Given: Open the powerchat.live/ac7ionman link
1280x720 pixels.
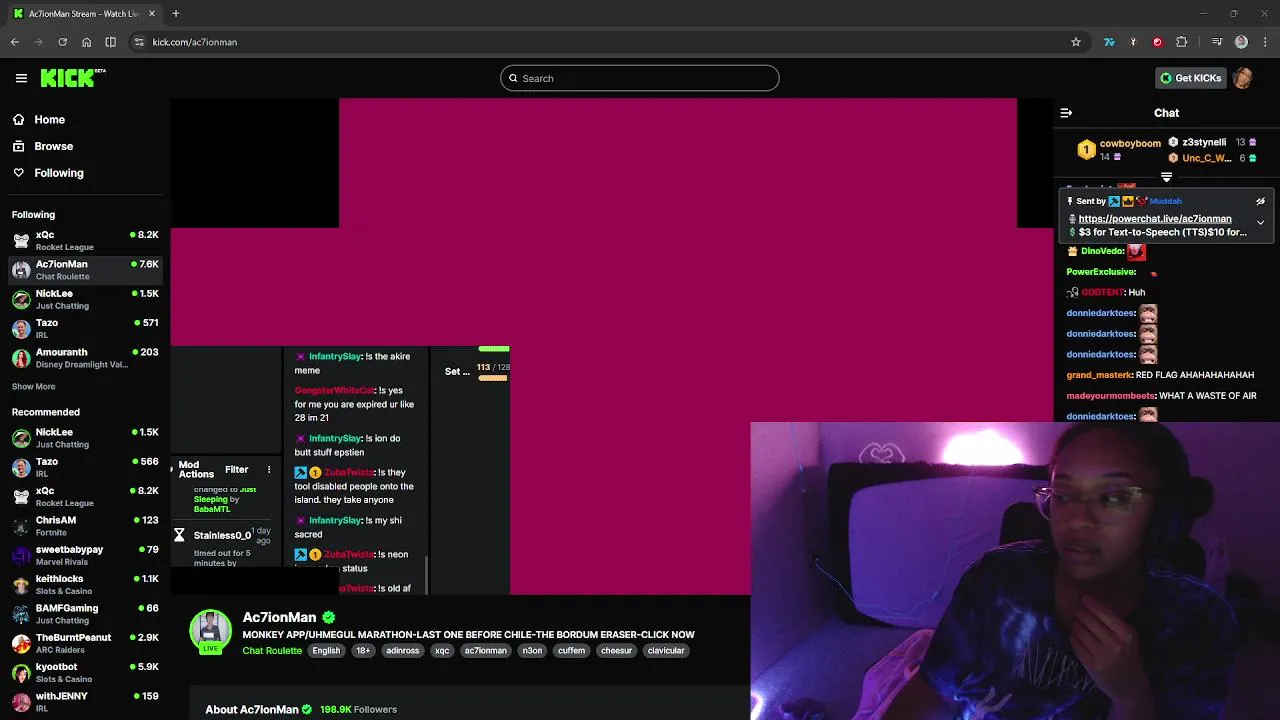Looking at the screenshot, I should [1155, 219].
